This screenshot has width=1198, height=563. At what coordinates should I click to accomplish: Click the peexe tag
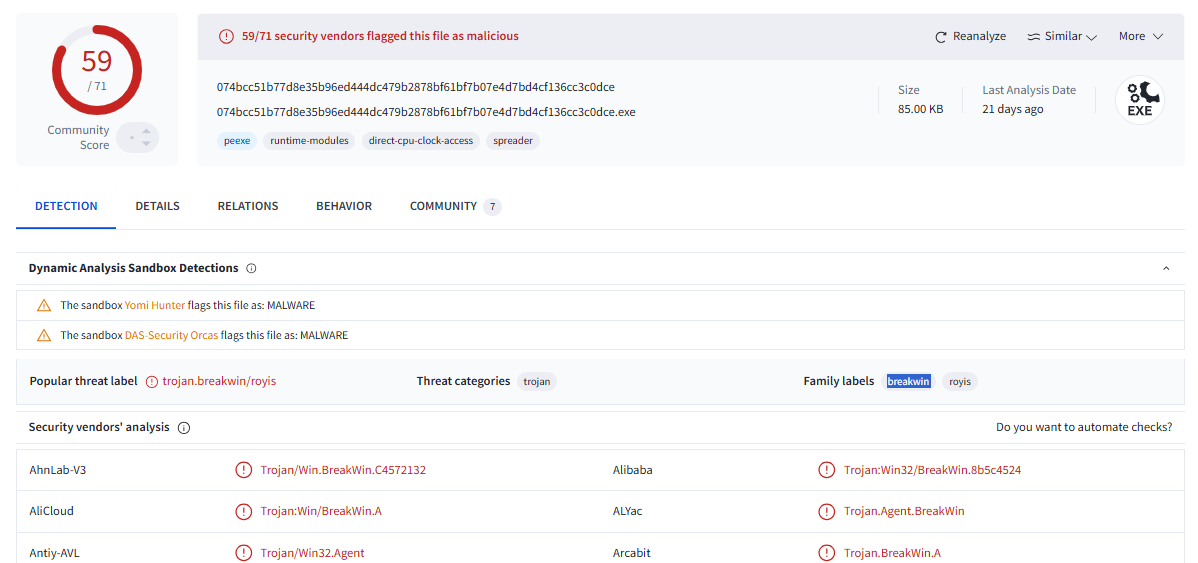point(237,141)
